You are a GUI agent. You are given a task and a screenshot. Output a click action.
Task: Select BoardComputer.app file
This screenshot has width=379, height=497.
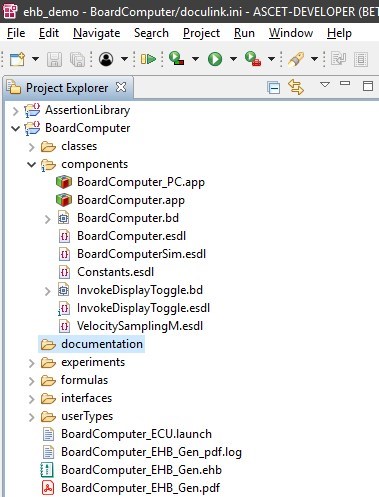[x=131, y=200]
